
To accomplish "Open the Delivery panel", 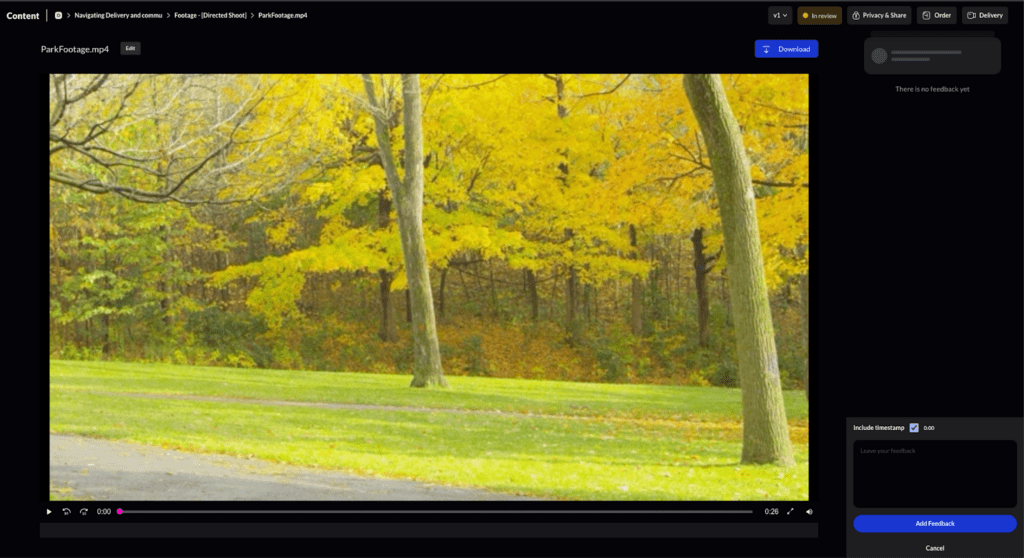I will (x=984, y=15).
